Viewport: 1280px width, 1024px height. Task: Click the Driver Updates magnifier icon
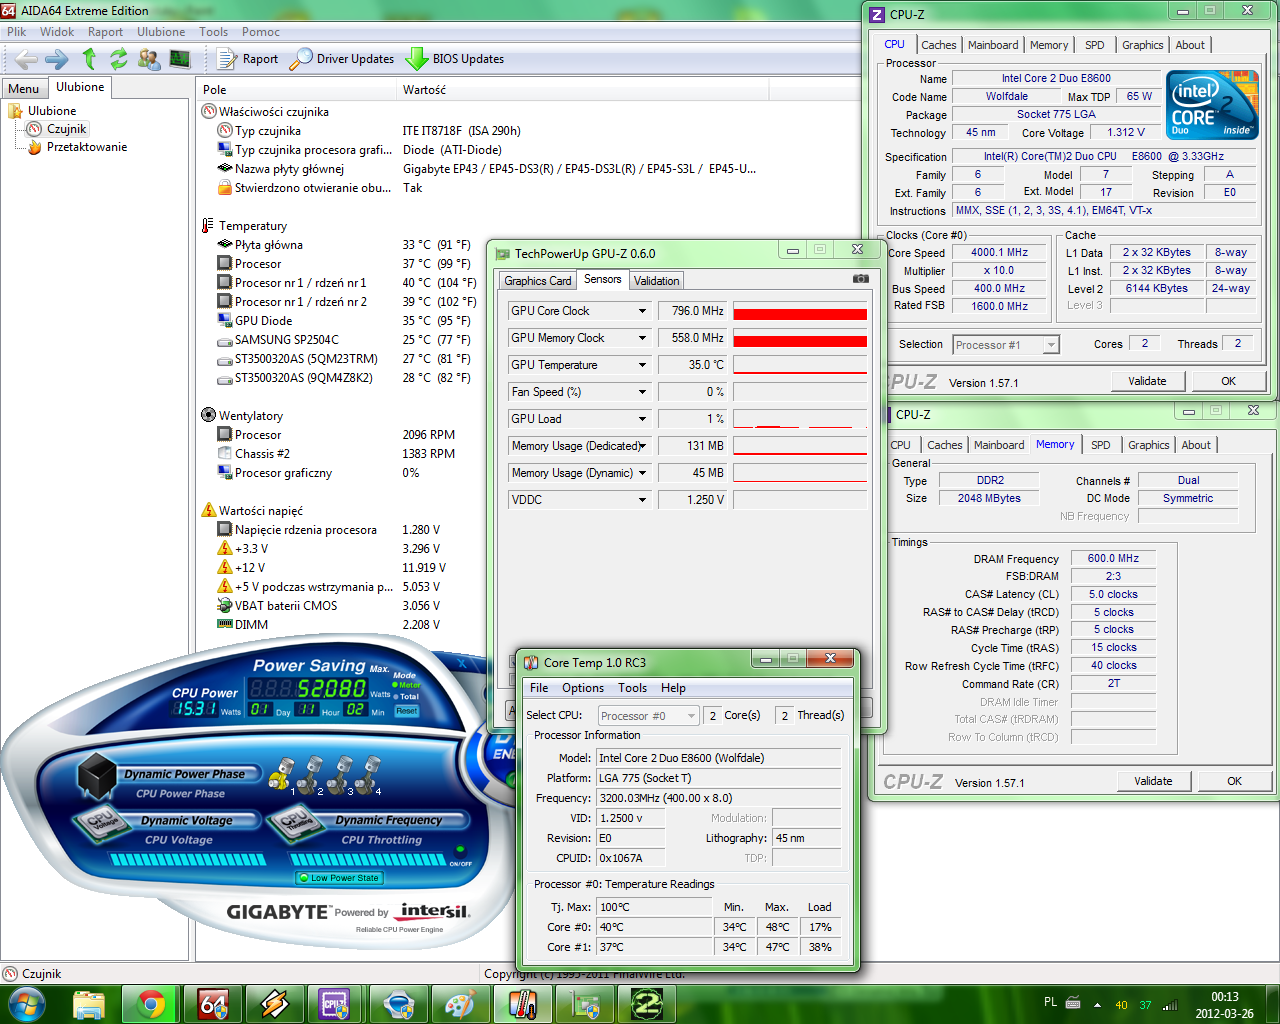(300, 59)
